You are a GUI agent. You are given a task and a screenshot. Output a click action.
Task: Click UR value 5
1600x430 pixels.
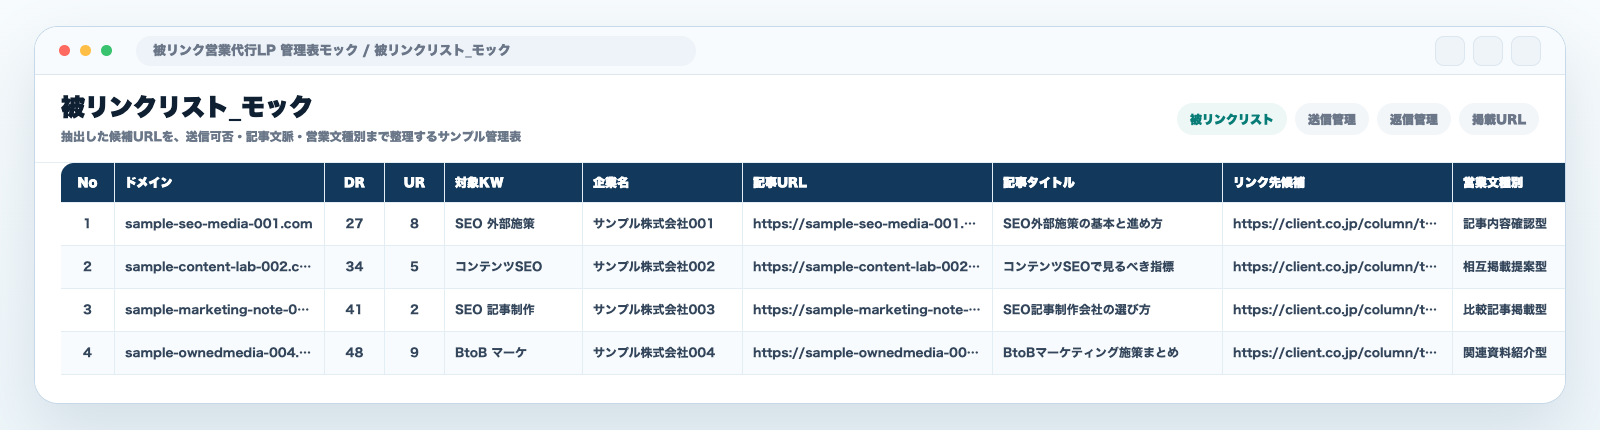tap(414, 267)
